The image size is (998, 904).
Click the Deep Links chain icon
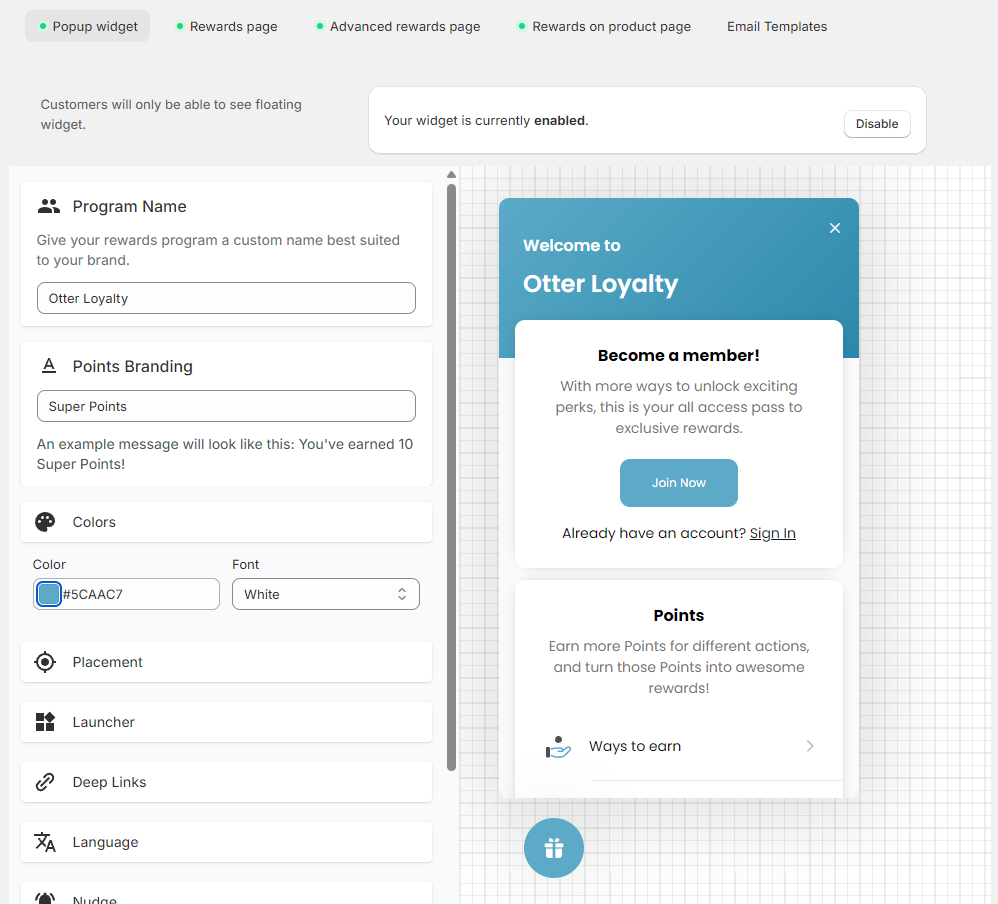click(x=45, y=782)
